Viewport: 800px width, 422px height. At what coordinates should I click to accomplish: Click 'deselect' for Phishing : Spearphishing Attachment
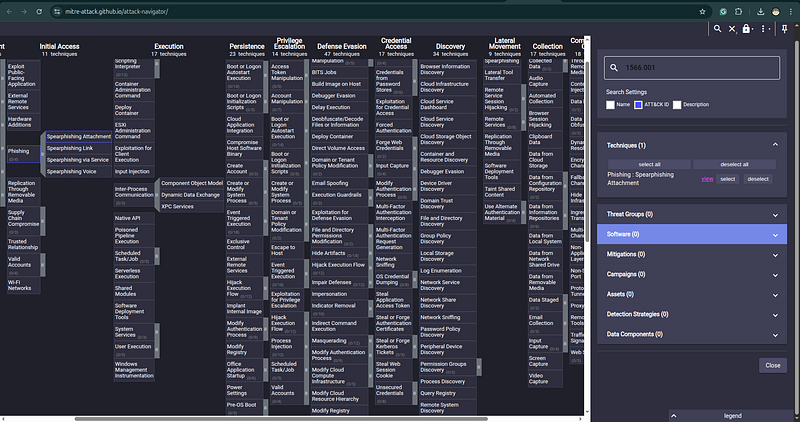point(758,179)
